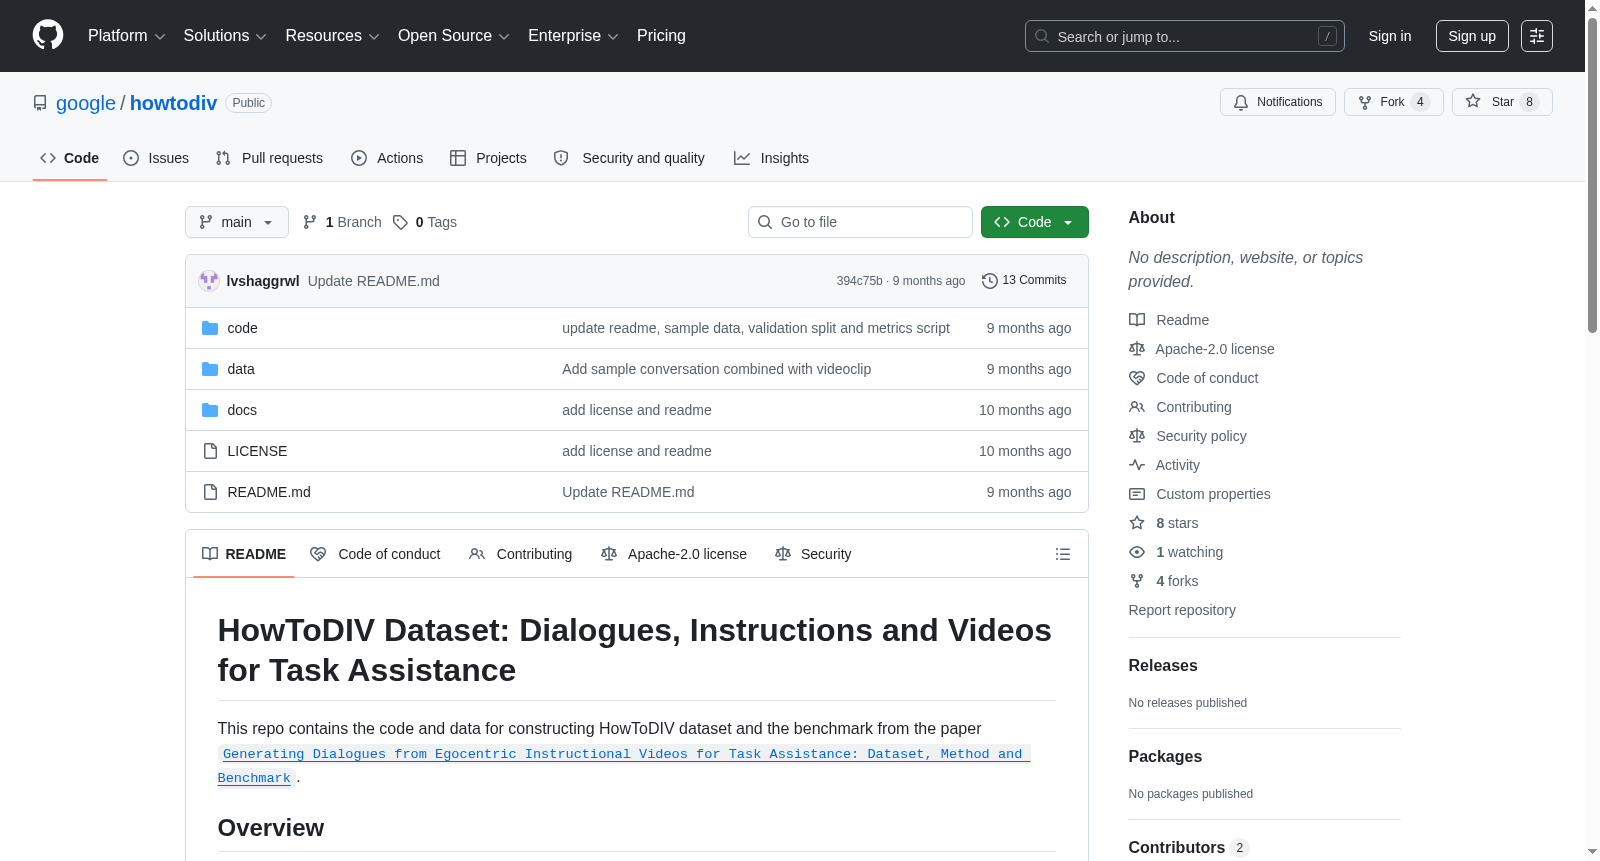Viewport: 1600px width, 861px height.
Task: Click the tag icon next to Tags
Action: [400, 222]
